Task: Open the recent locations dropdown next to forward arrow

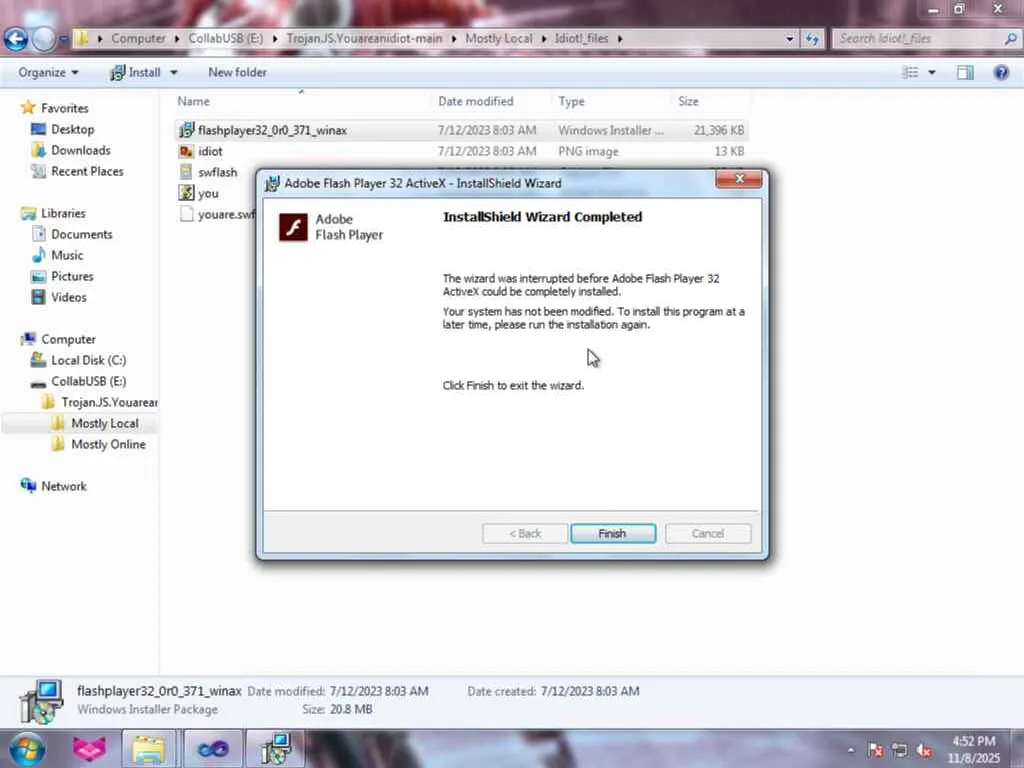Action: pos(64,39)
